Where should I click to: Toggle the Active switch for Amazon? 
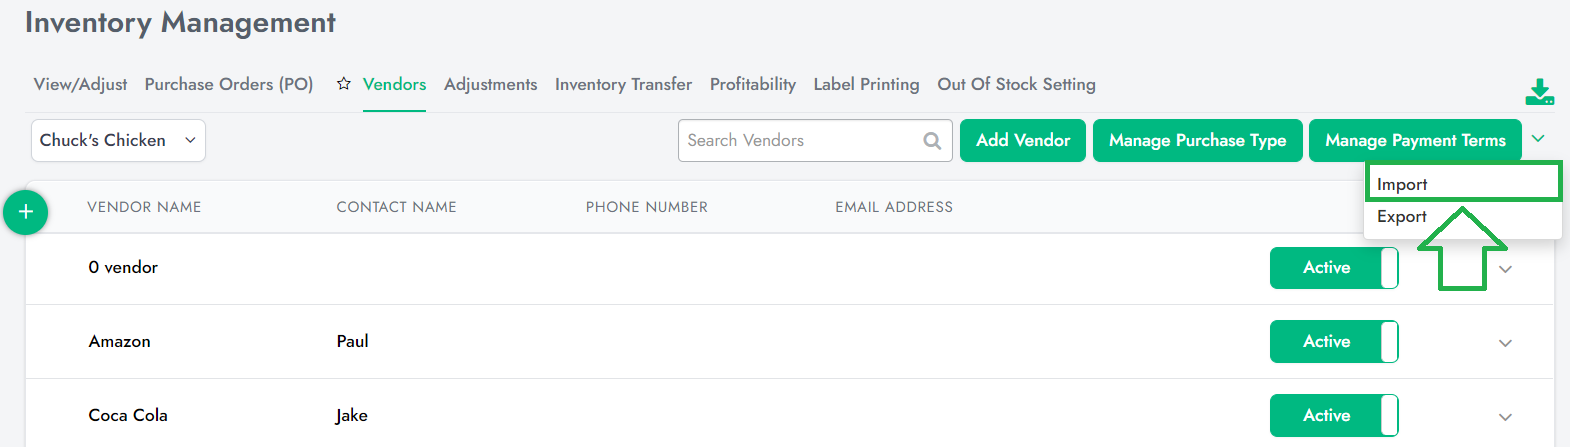[x=1334, y=342]
